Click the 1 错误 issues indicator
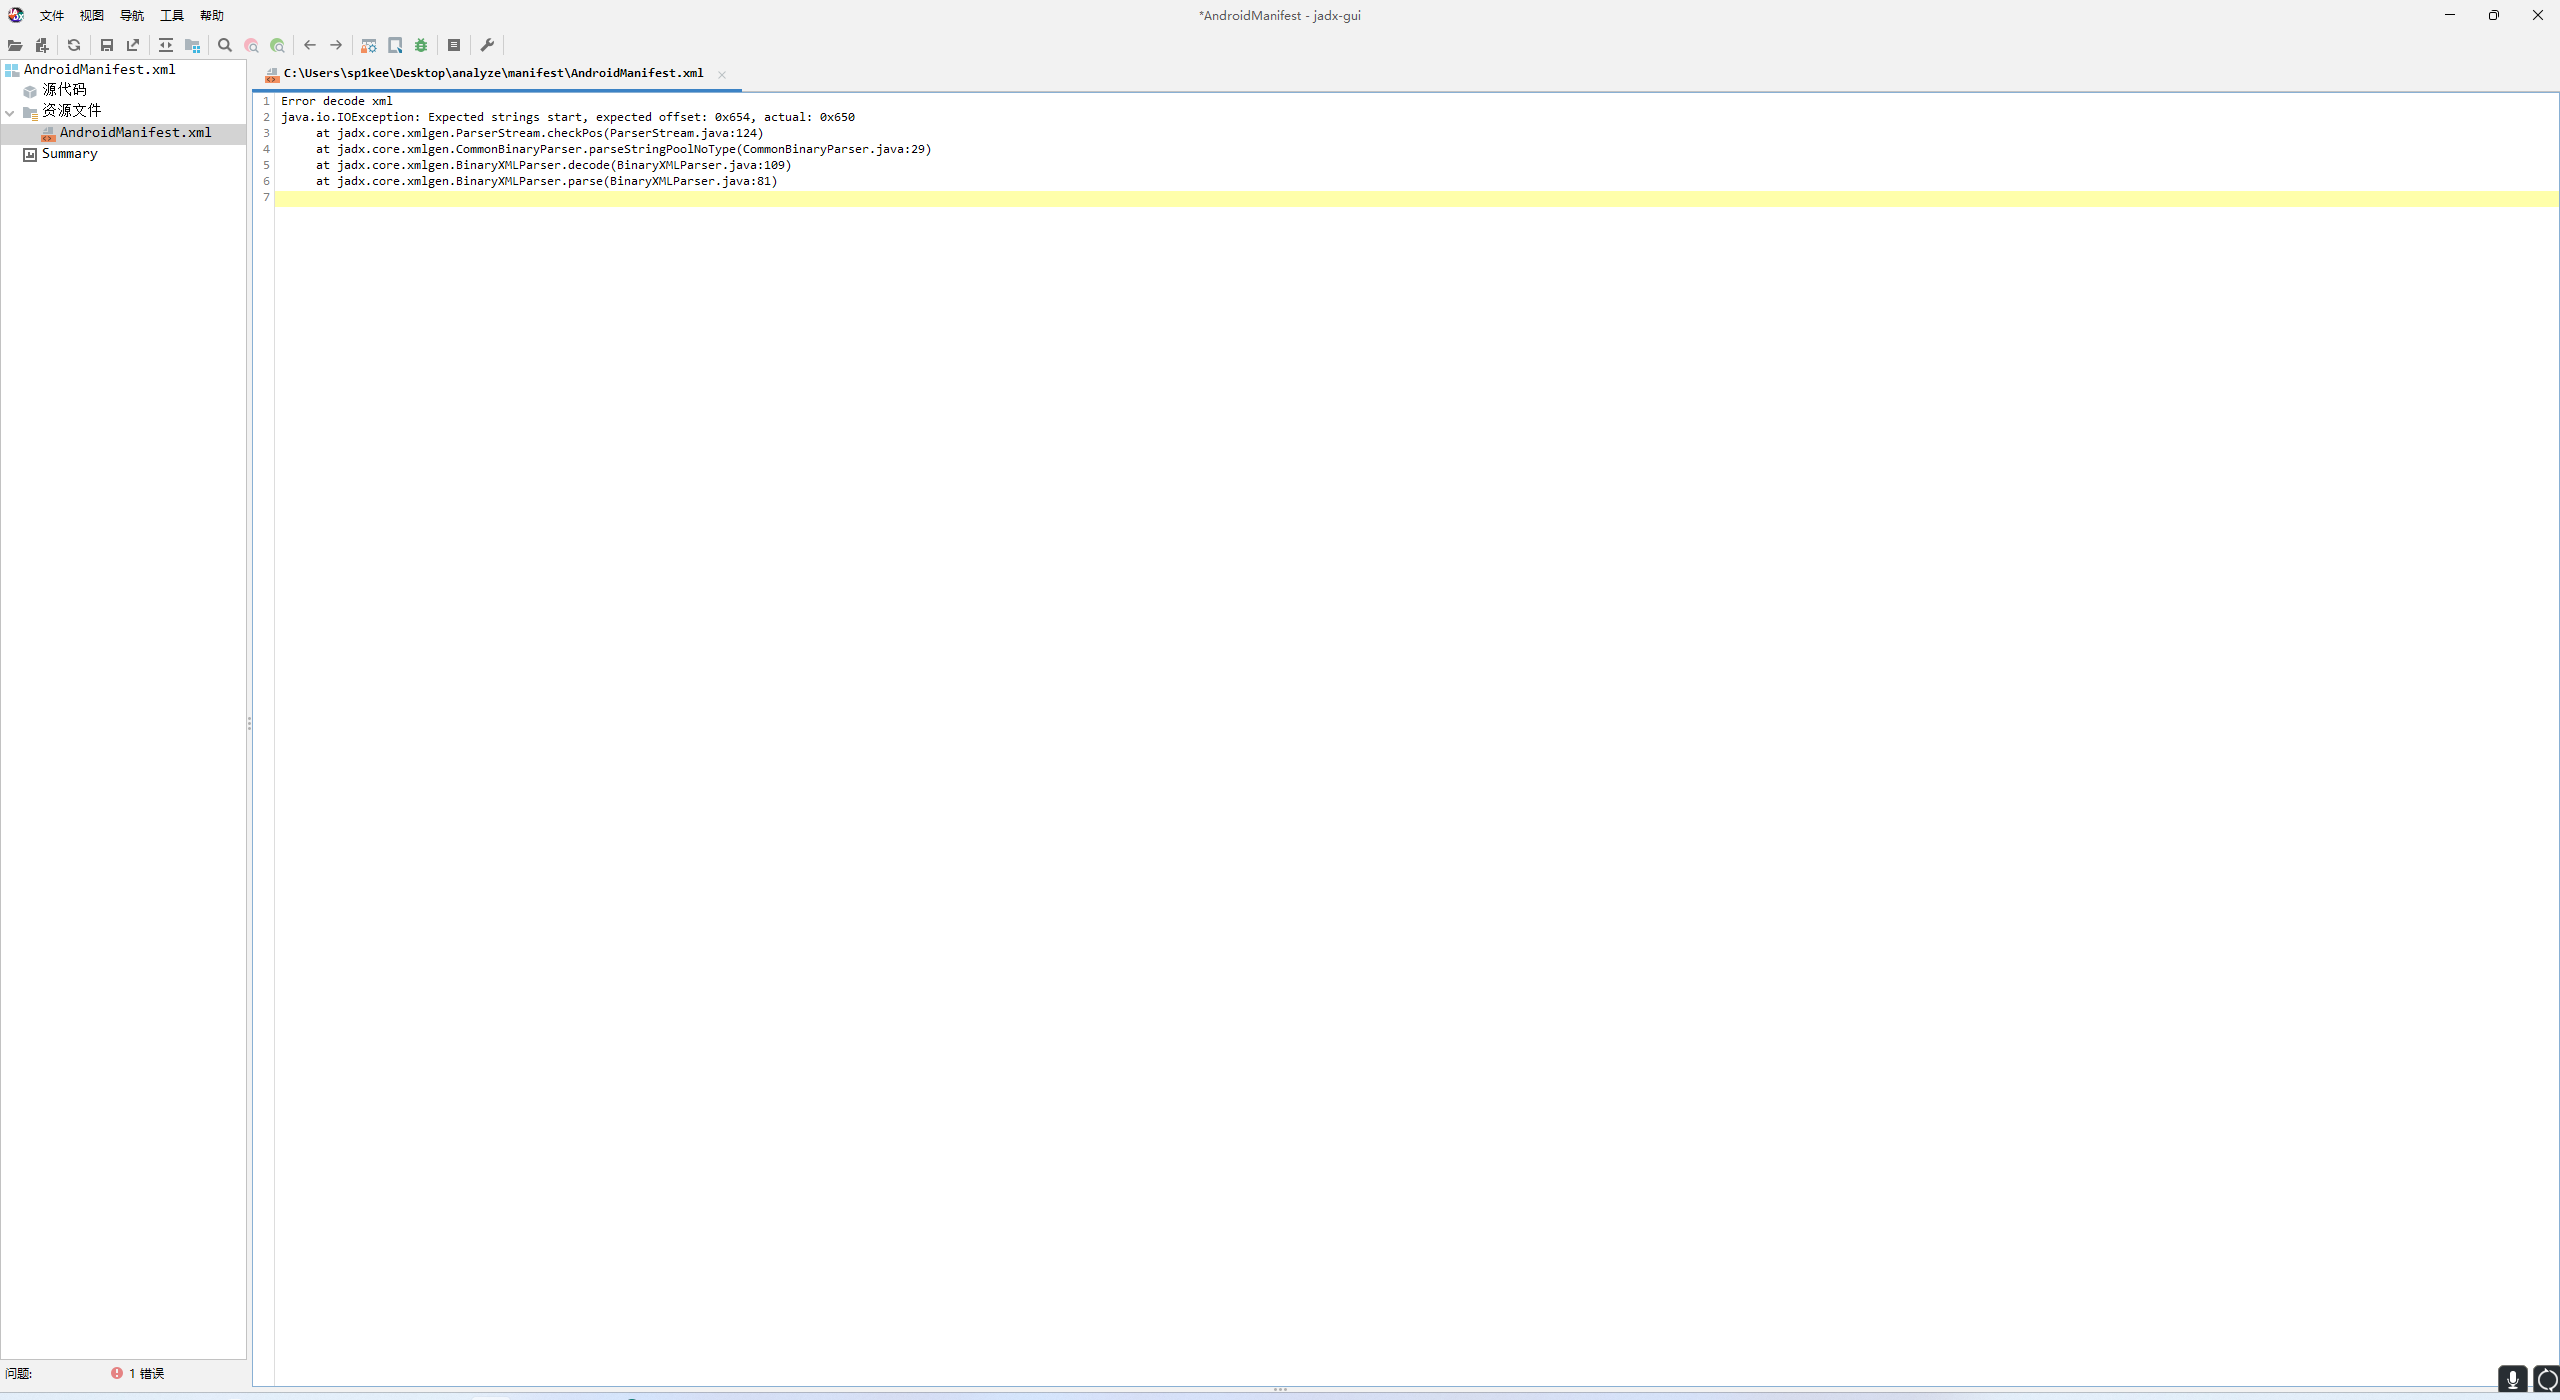2560x1400 pixels. 139,1373
